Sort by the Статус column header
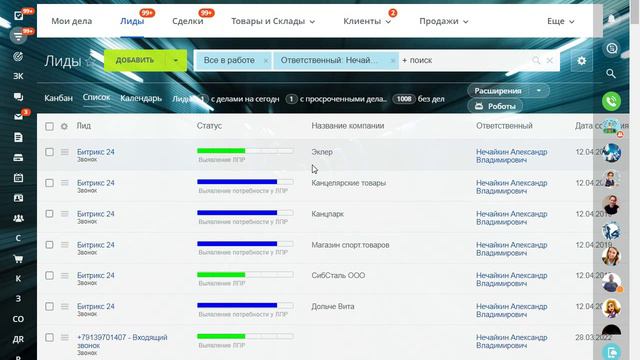The height and width of the screenshot is (360, 640). pyautogui.click(x=209, y=126)
